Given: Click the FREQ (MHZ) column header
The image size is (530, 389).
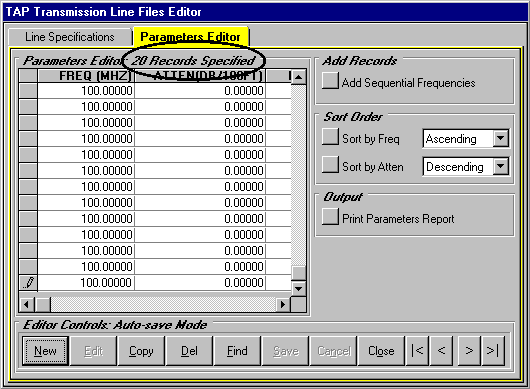Looking at the screenshot, I should [x=86, y=76].
